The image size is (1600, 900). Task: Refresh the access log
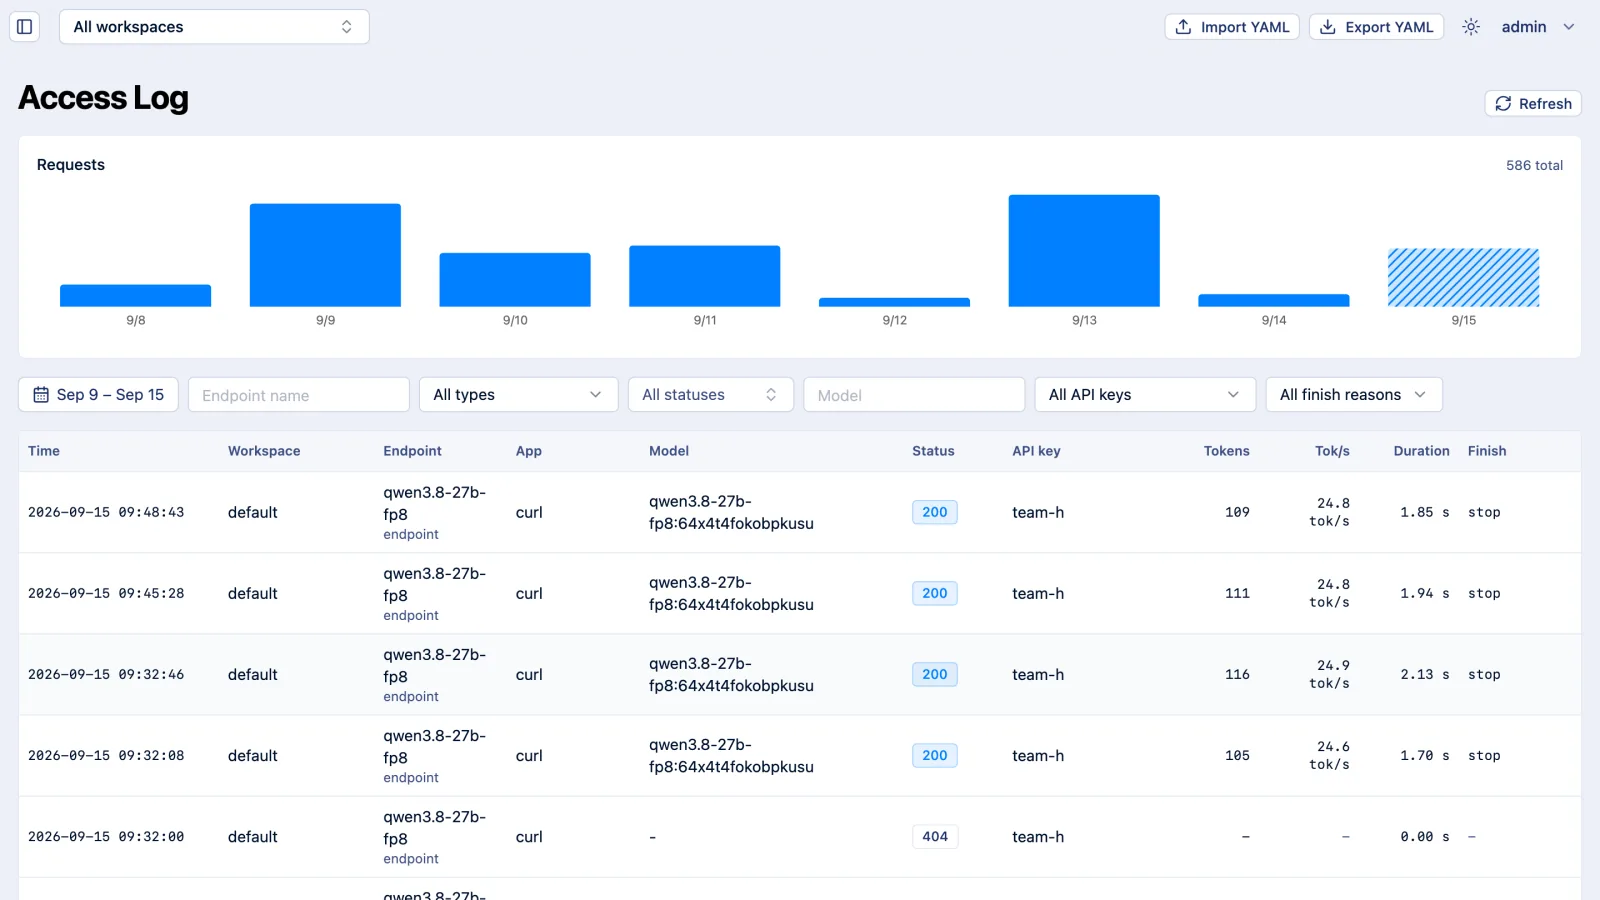1533,104
